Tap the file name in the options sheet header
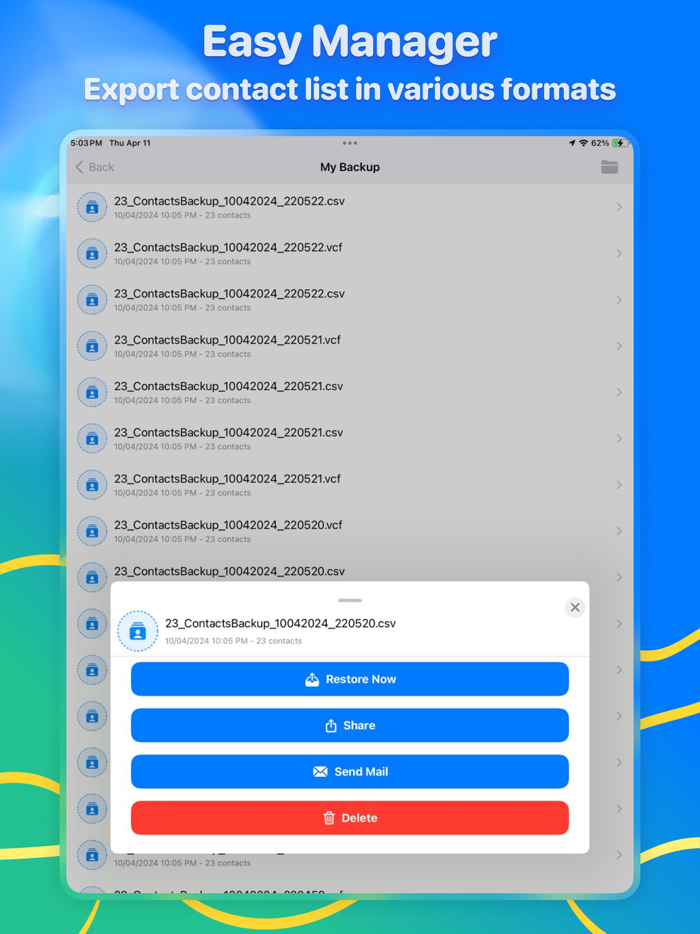Image resolution: width=700 pixels, height=934 pixels. [281, 623]
